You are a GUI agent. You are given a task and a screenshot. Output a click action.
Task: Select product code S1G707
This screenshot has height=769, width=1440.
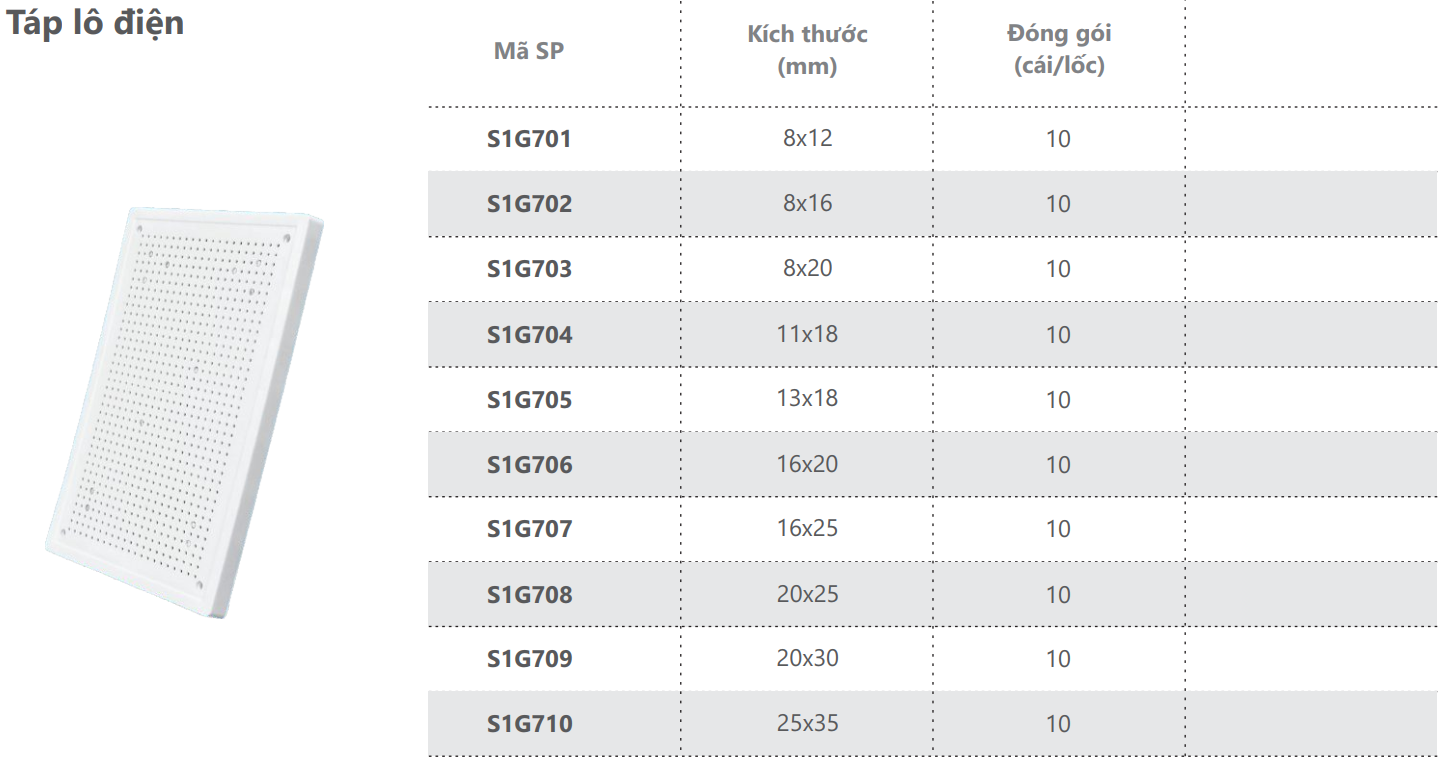tap(529, 529)
